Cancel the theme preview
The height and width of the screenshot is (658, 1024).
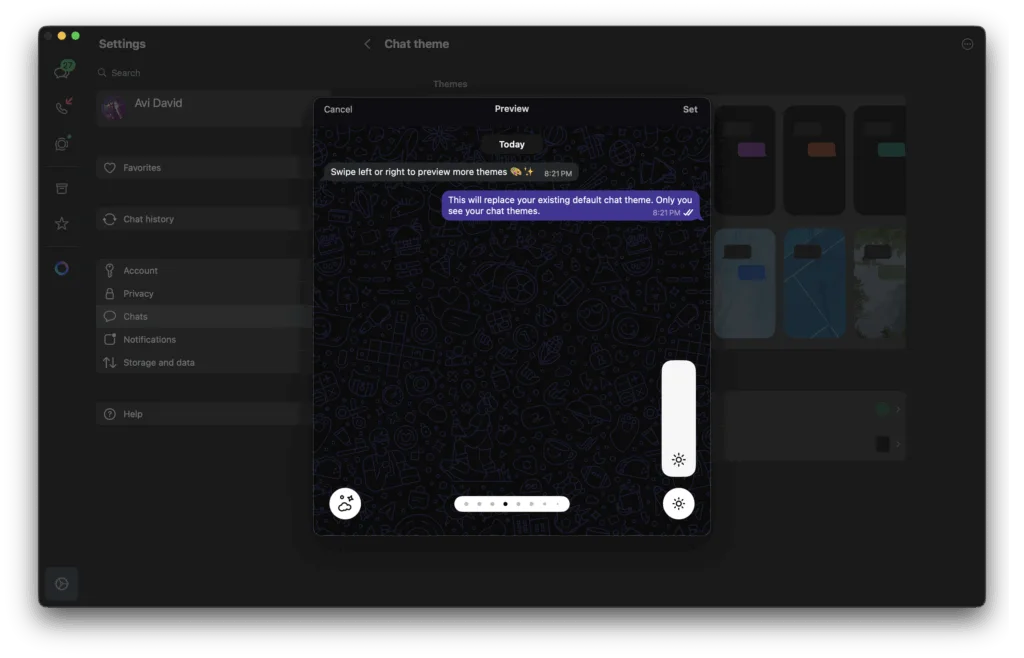pyautogui.click(x=338, y=110)
